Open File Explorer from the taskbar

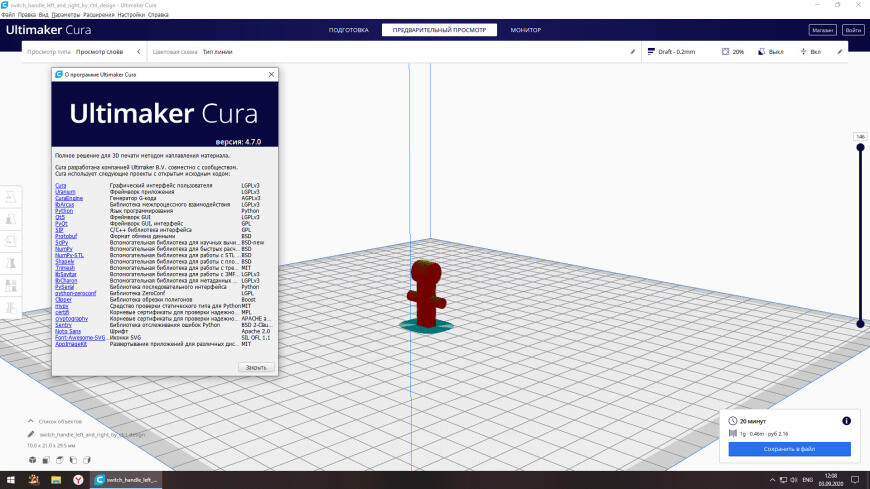56,480
